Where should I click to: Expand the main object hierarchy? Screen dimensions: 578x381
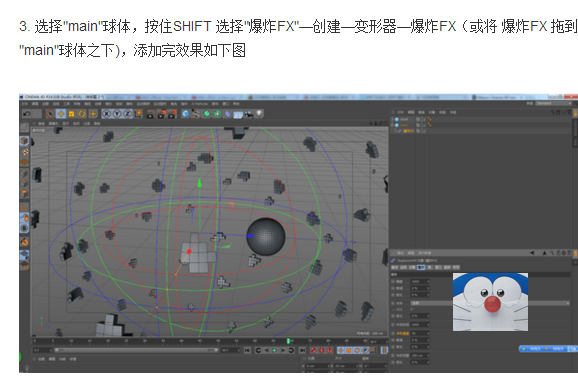click(x=393, y=125)
